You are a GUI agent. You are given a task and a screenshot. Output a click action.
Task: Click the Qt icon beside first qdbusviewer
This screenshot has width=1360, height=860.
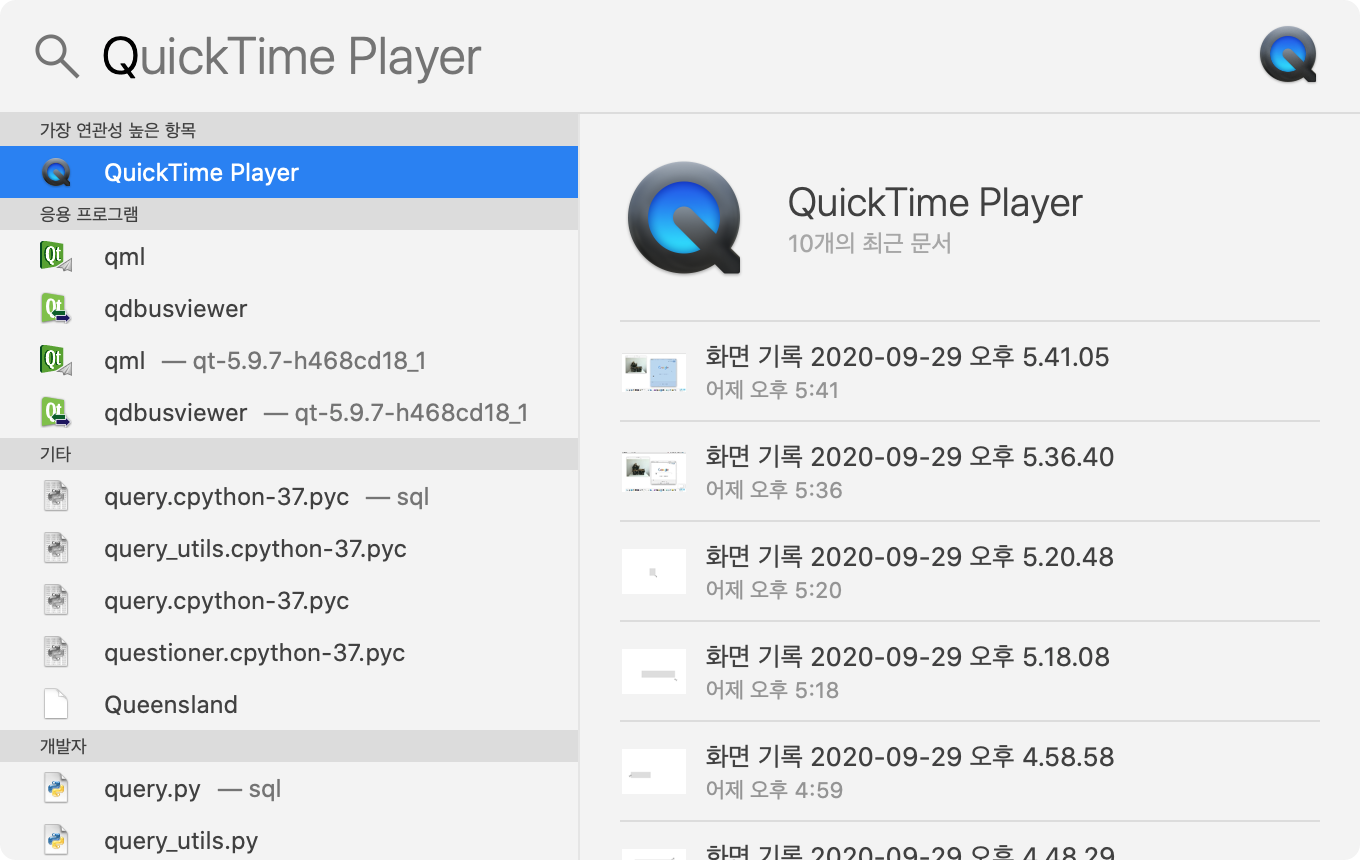(56, 308)
